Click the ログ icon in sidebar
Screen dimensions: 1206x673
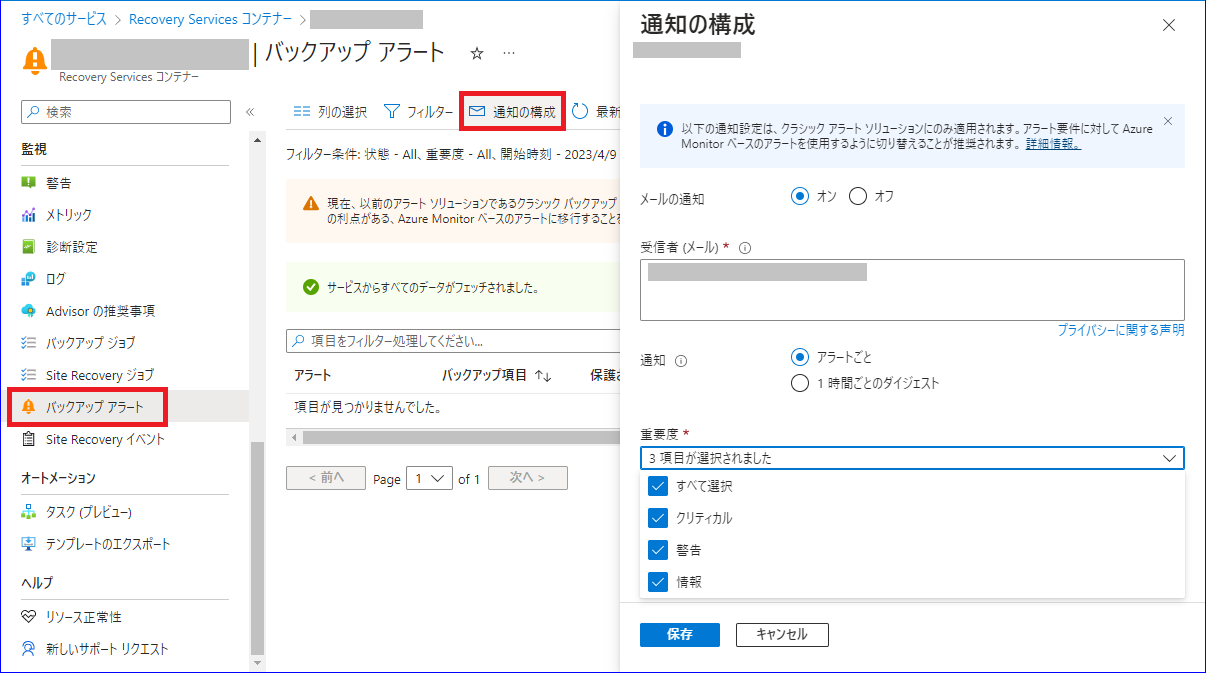[29, 279]
